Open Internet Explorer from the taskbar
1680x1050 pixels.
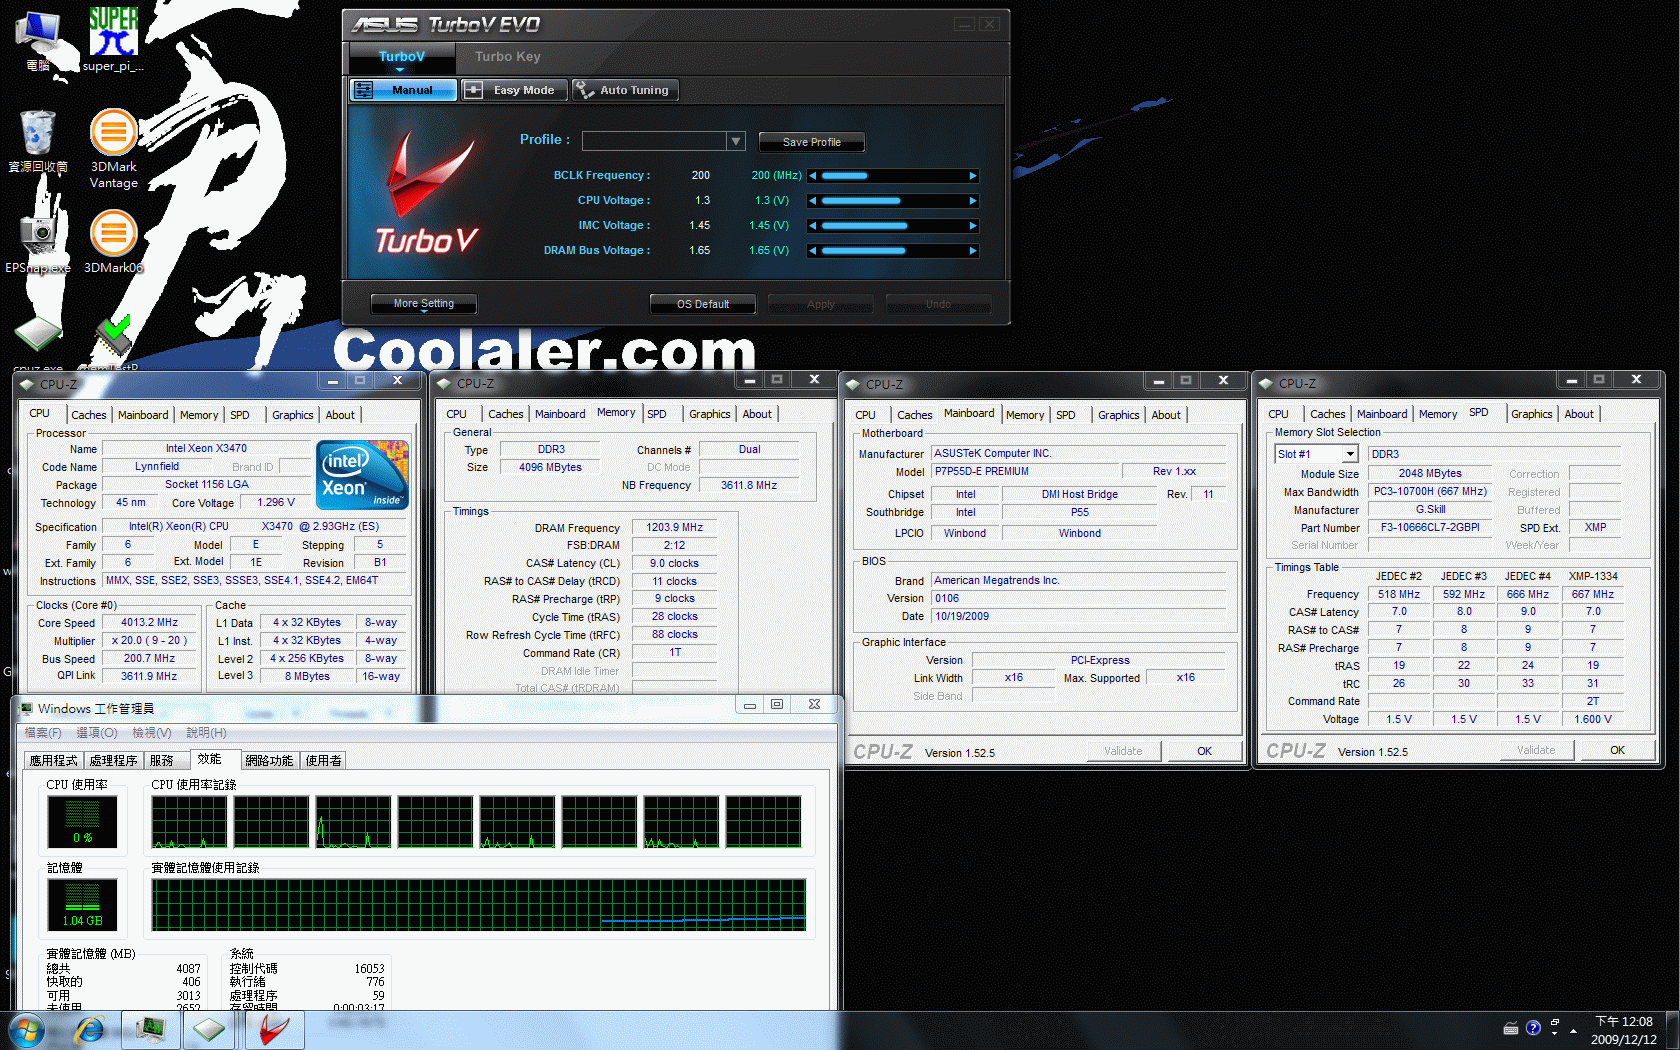(x=90, y=1029)
